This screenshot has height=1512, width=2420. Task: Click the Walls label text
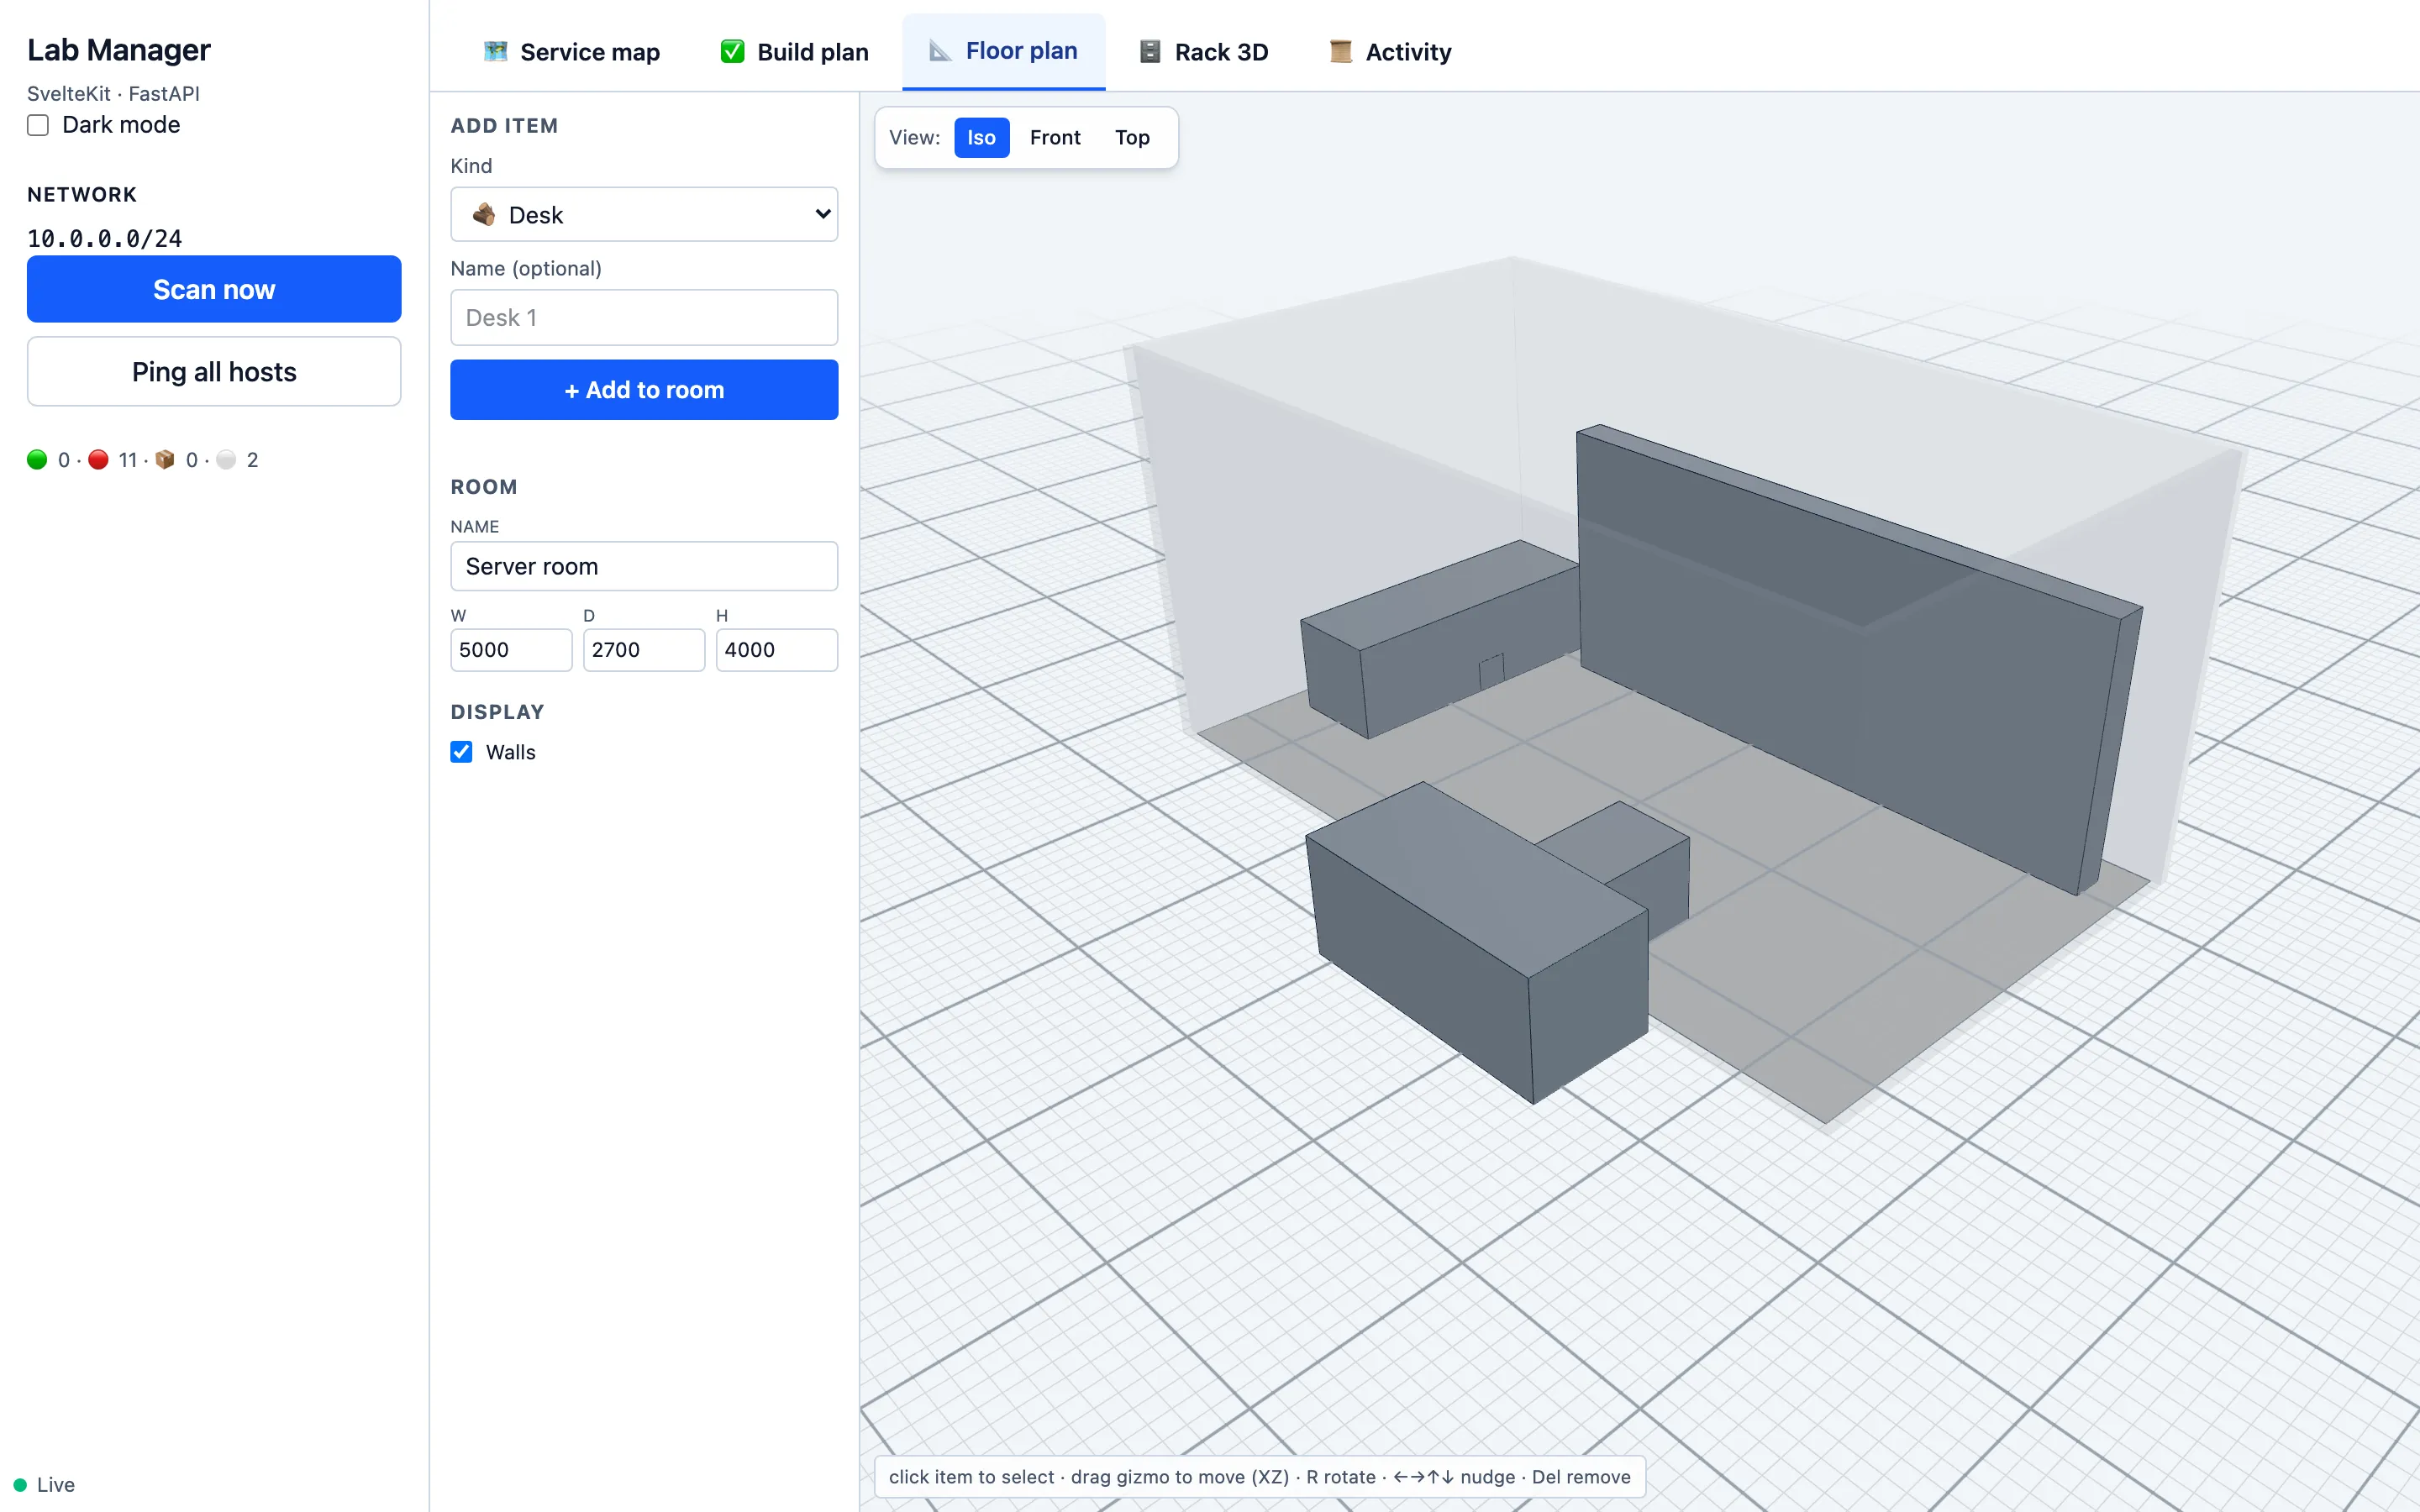(511, 752)
